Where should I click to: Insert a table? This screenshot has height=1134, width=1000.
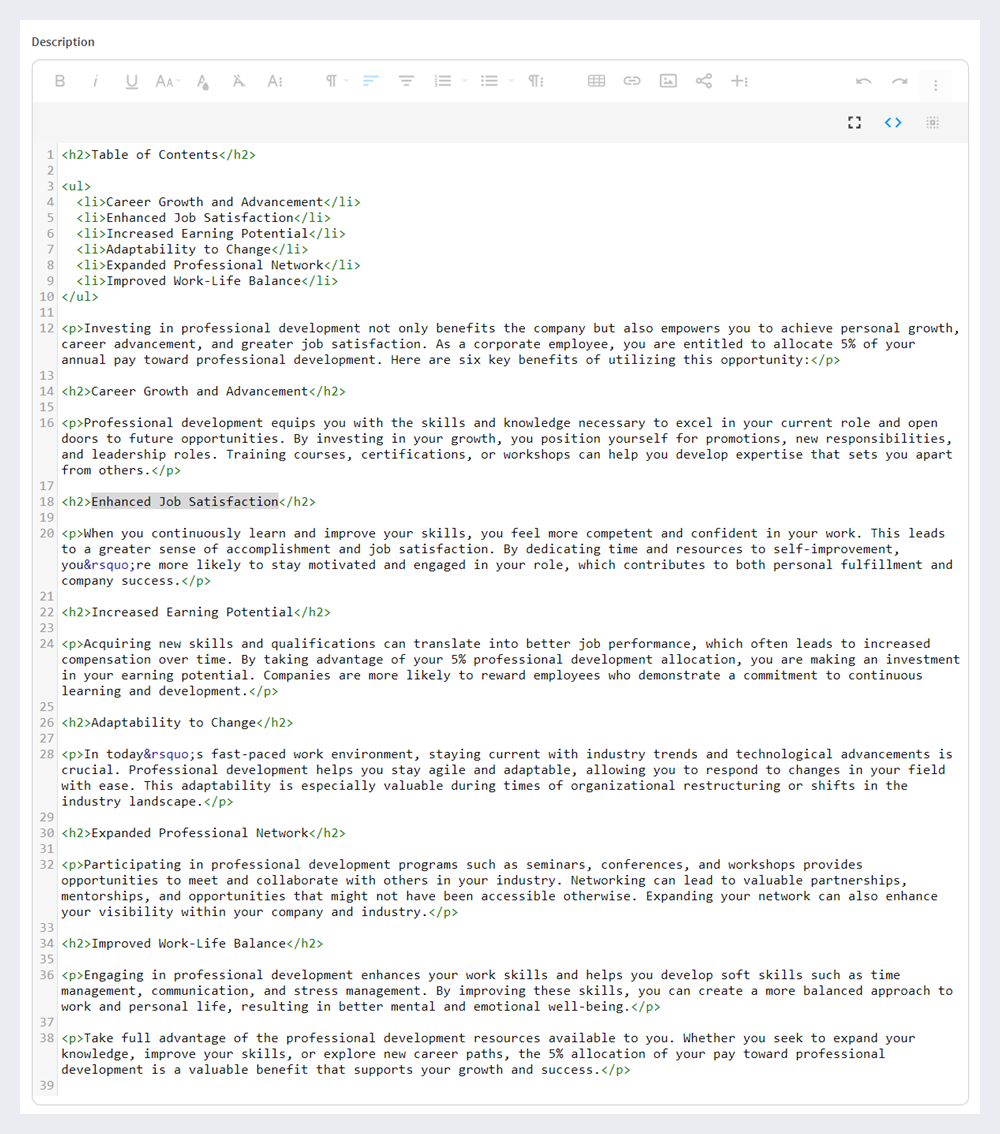596,81
